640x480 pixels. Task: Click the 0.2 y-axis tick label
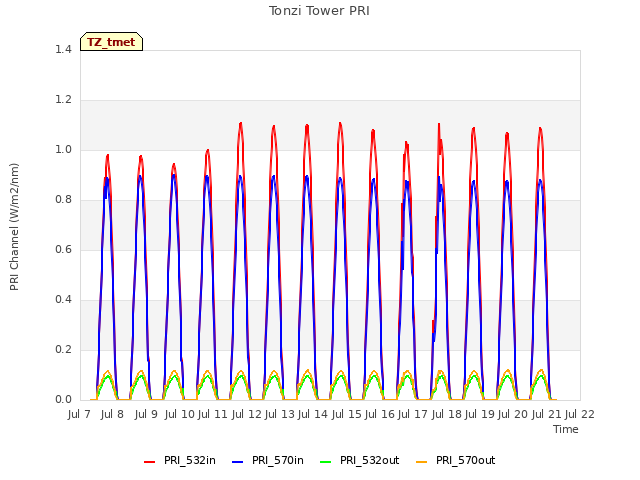pos(63,349)
